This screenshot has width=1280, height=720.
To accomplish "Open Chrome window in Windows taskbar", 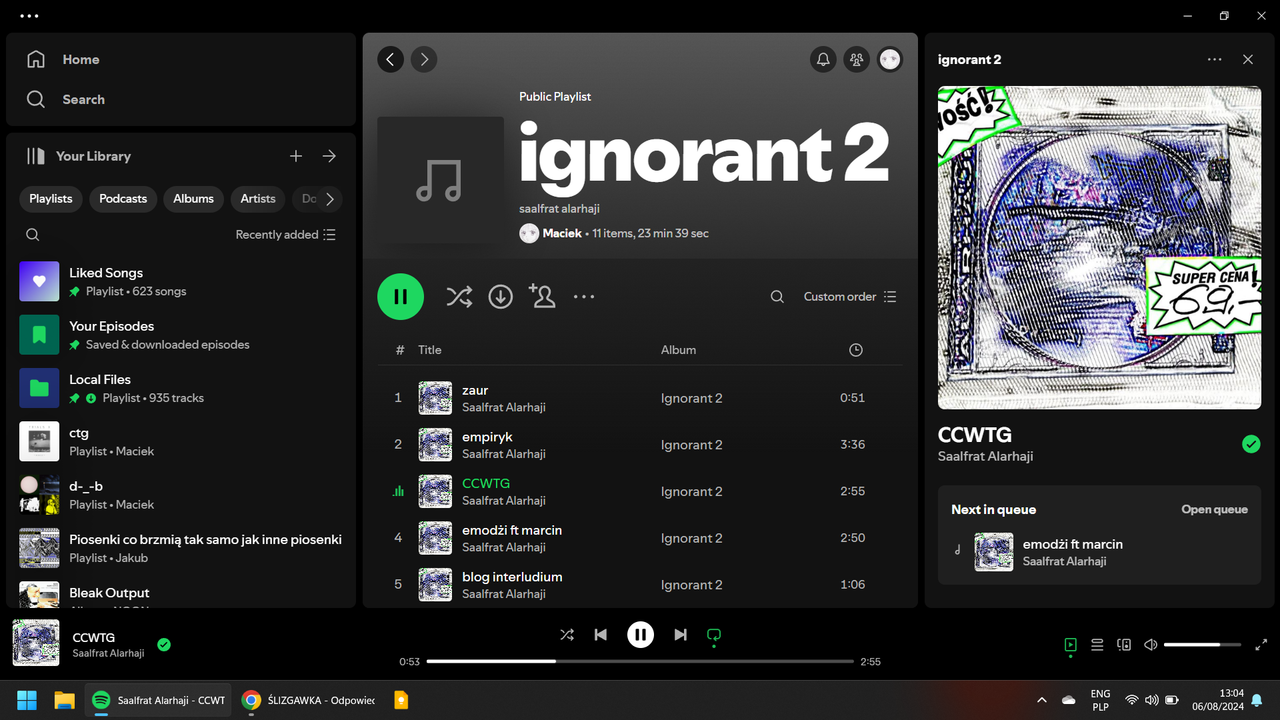I will [x=309, y=700].
